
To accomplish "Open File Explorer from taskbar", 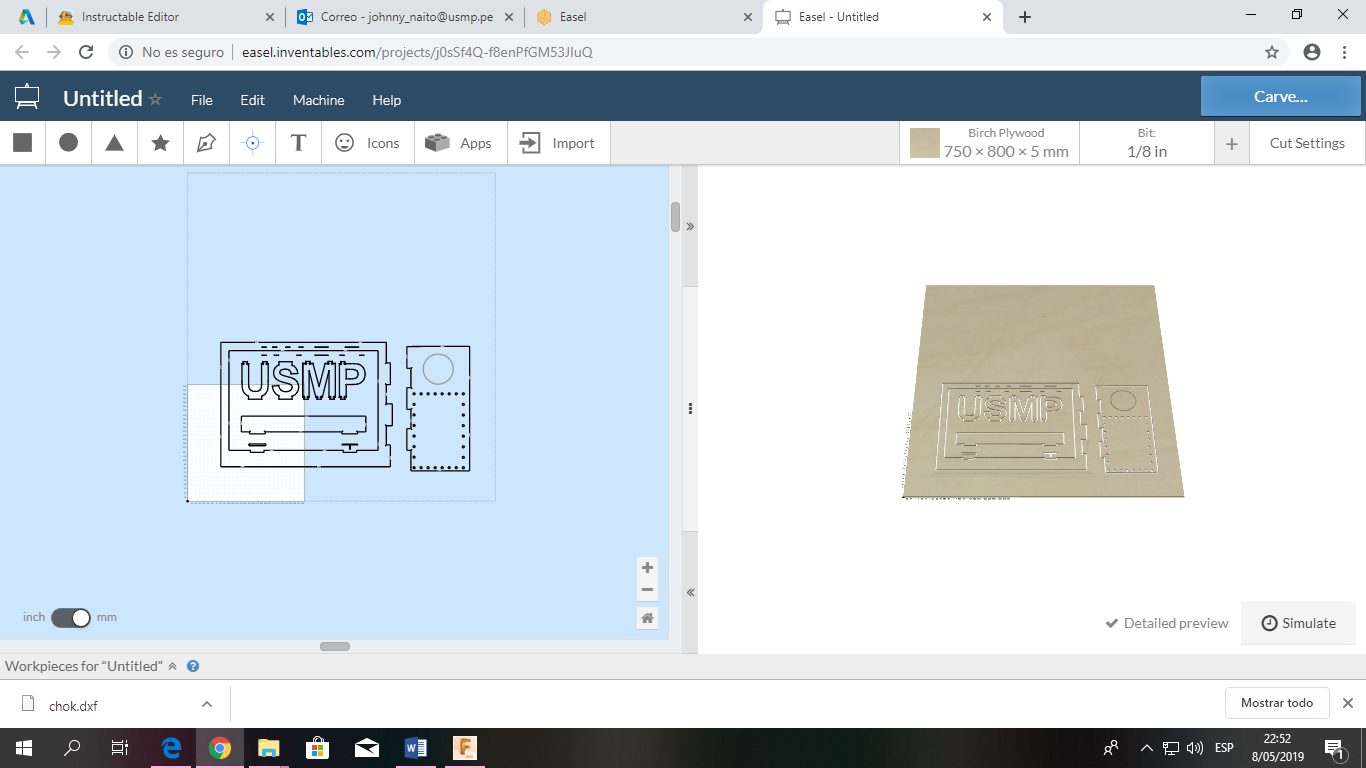I will 268,748.
